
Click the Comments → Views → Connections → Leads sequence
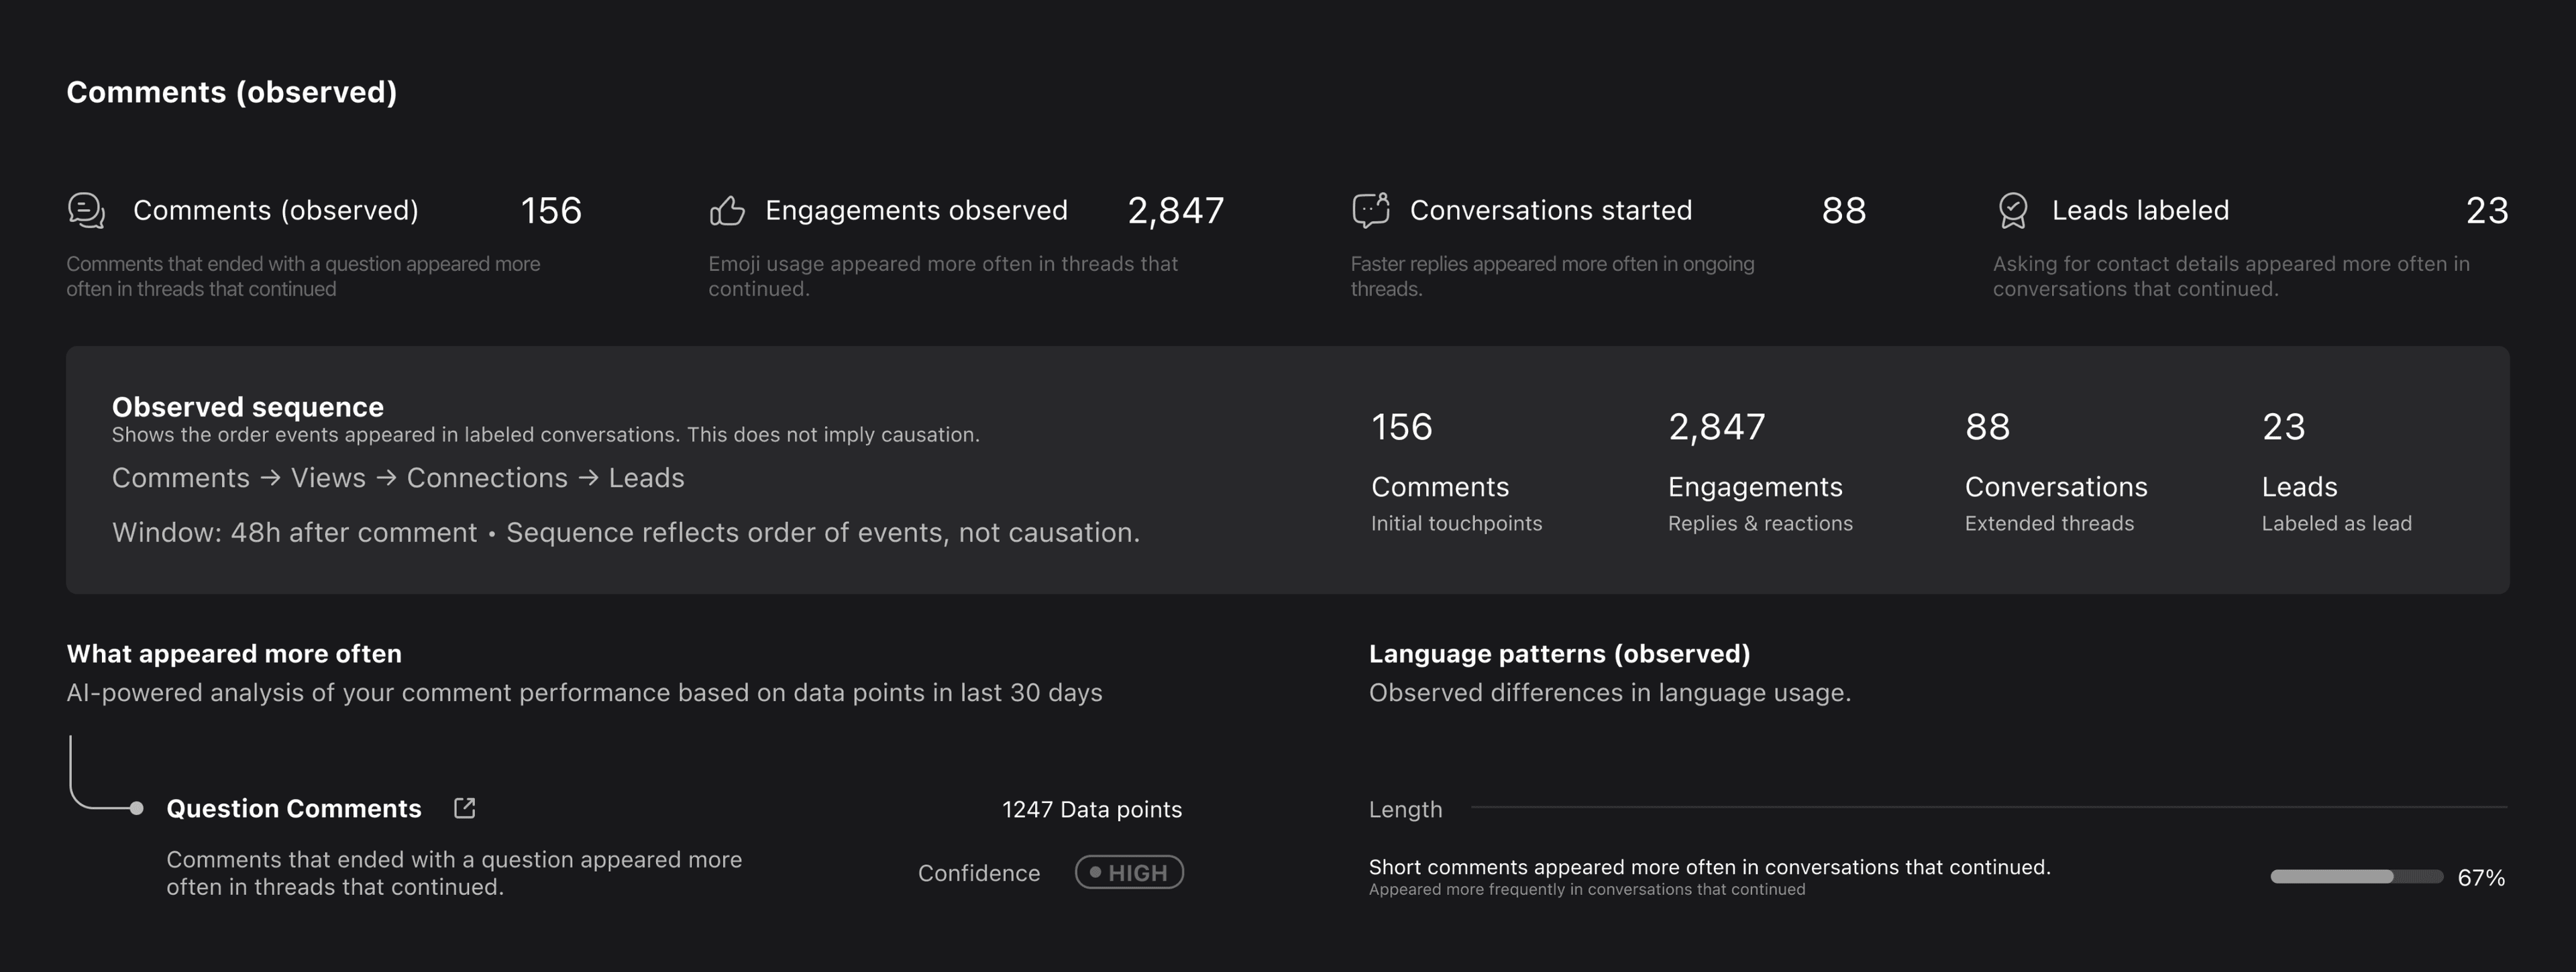click(x=398, y=478)
